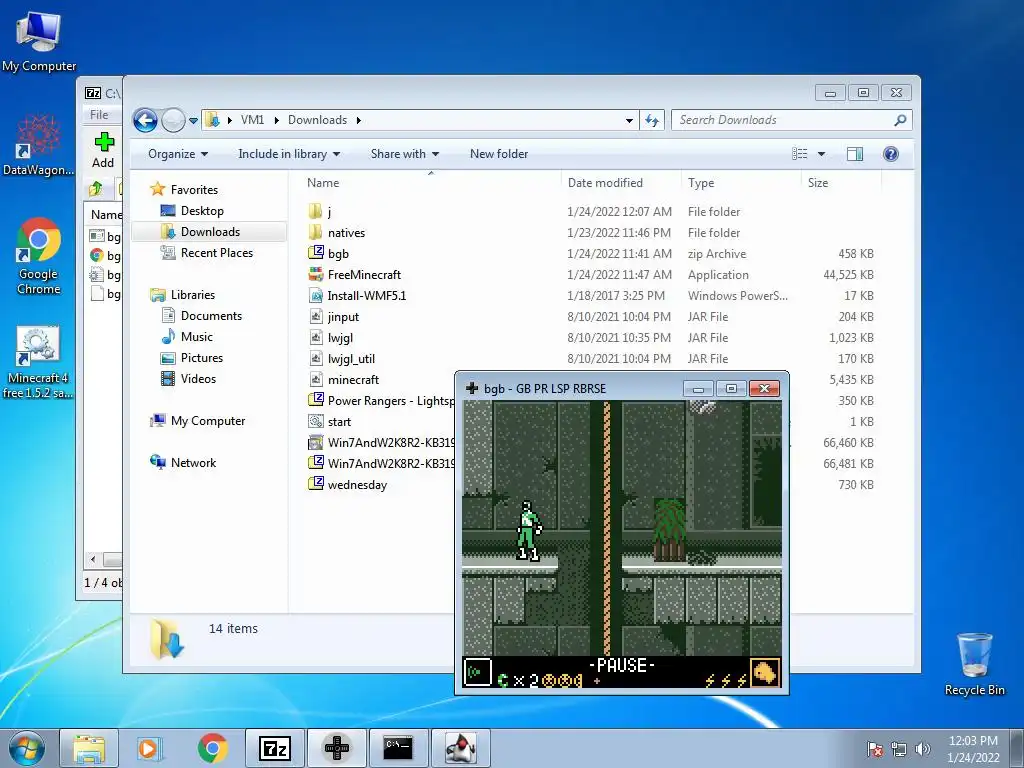Switch to 7-Zip taskbar button
The height and width of the screenshot is (768, 1024).
click(274, 748)
